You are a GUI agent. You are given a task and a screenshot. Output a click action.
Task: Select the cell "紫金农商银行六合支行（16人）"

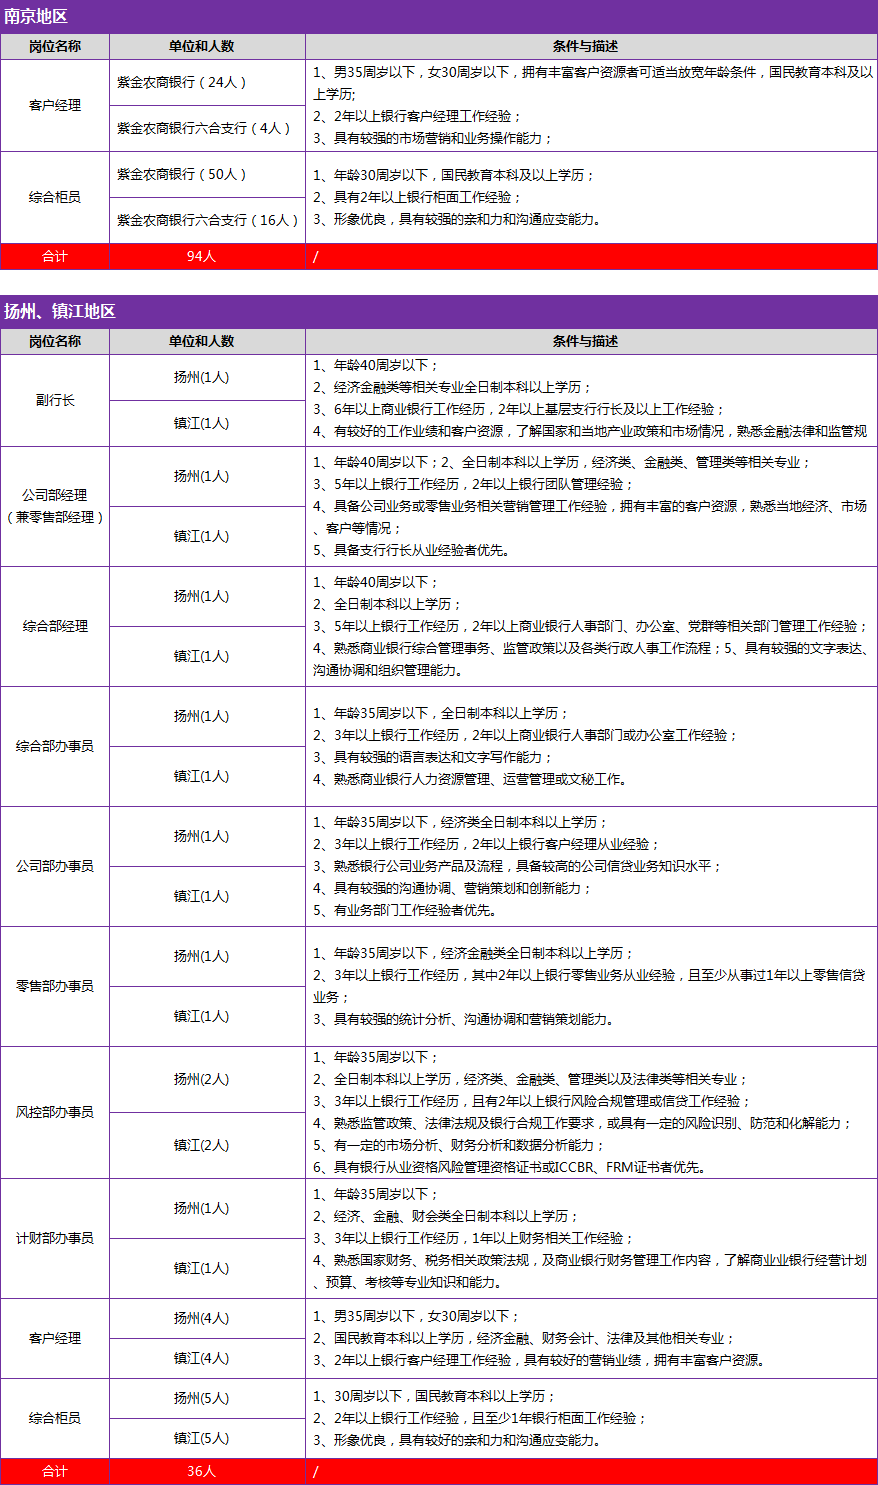coord(208,220)
